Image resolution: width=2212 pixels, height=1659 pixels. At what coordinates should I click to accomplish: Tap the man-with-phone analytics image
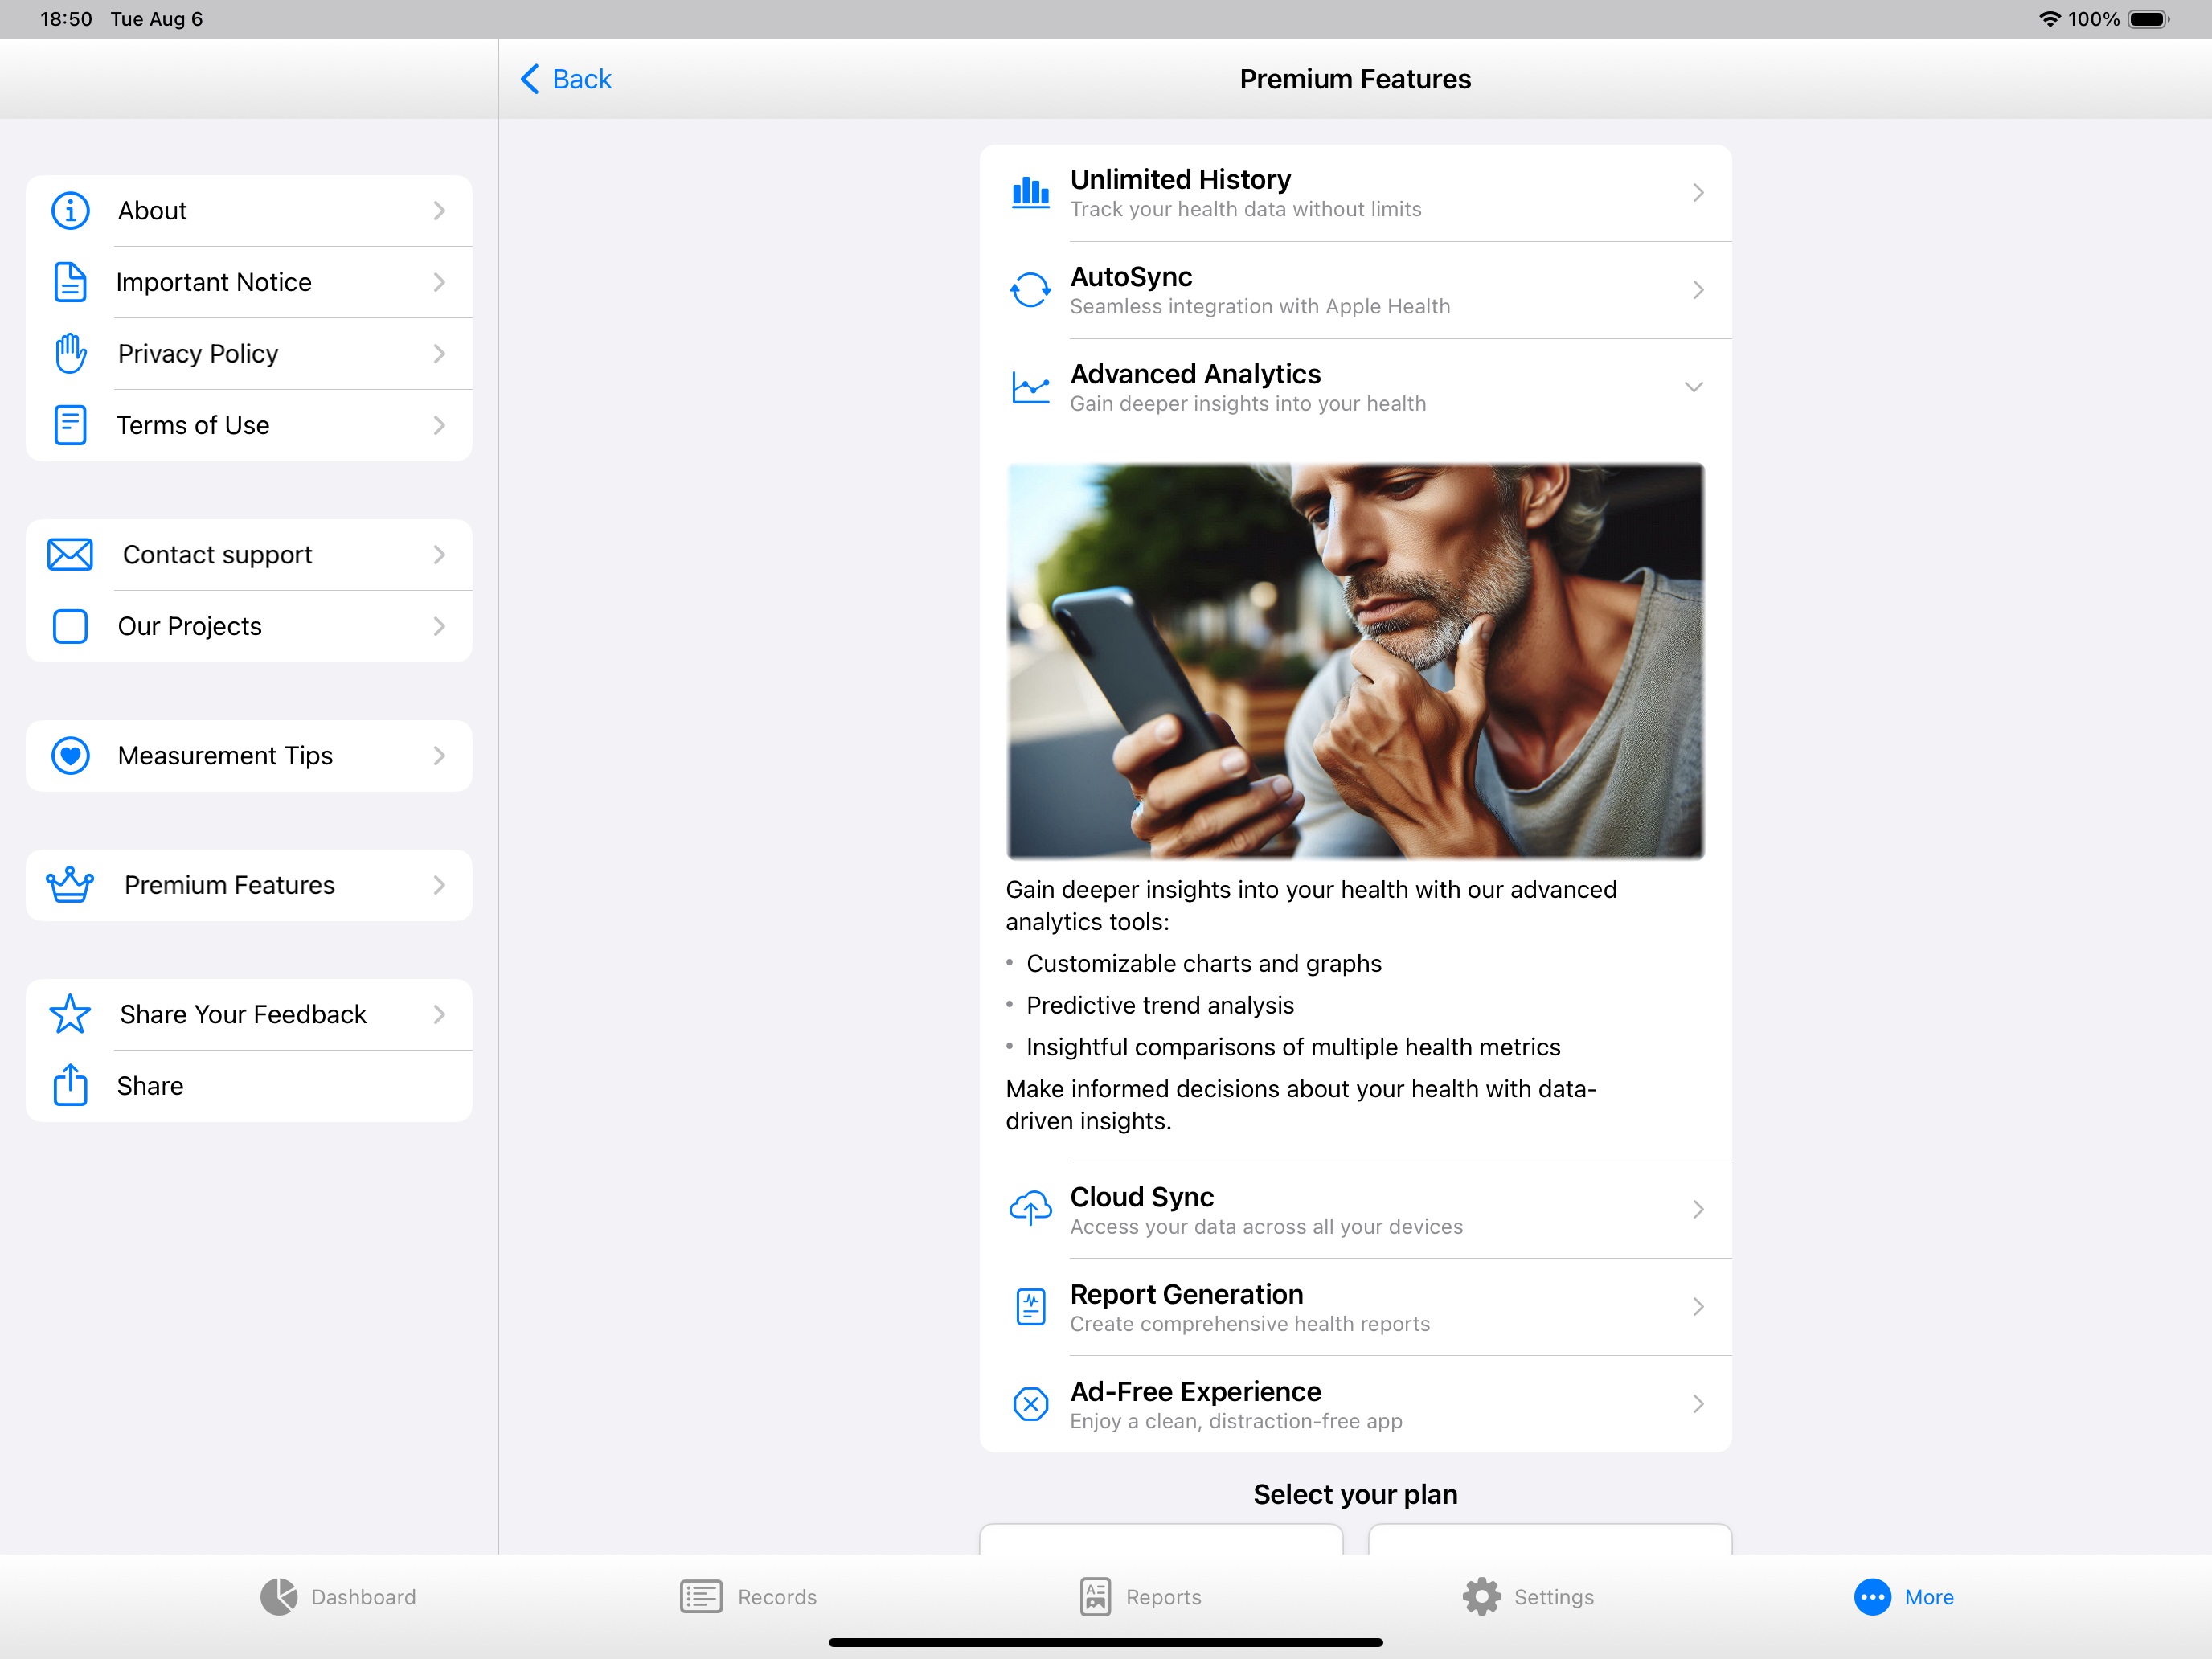[1355, 661]
